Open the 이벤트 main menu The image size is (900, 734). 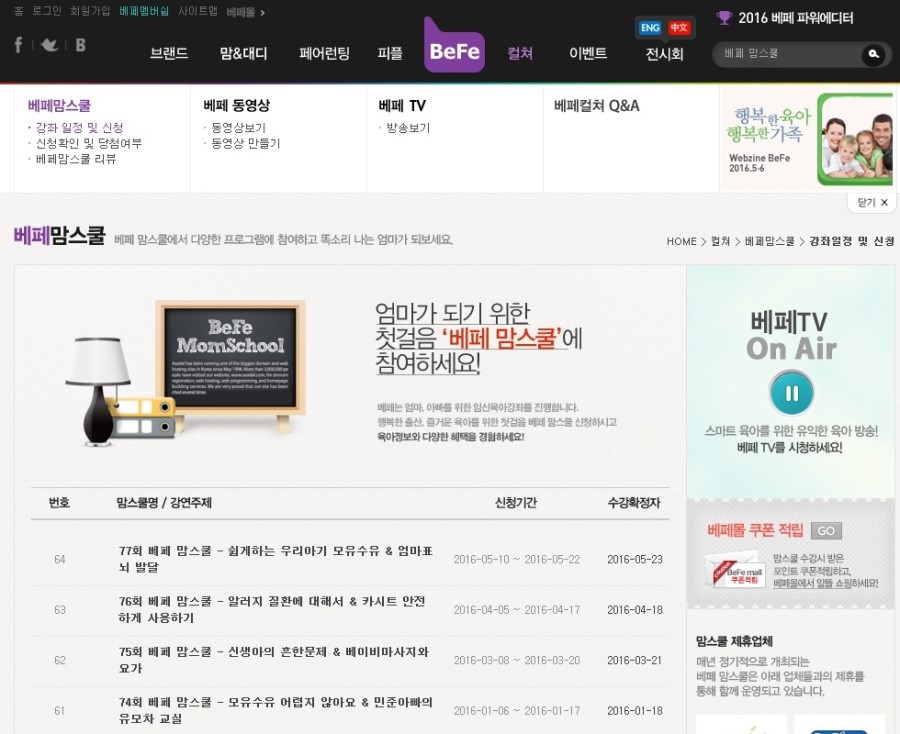[588, 53]
